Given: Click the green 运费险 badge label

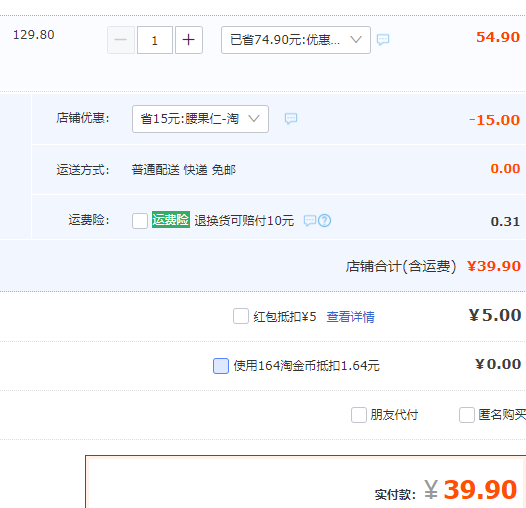Looking at the screenshot, I should click(171, 220).
